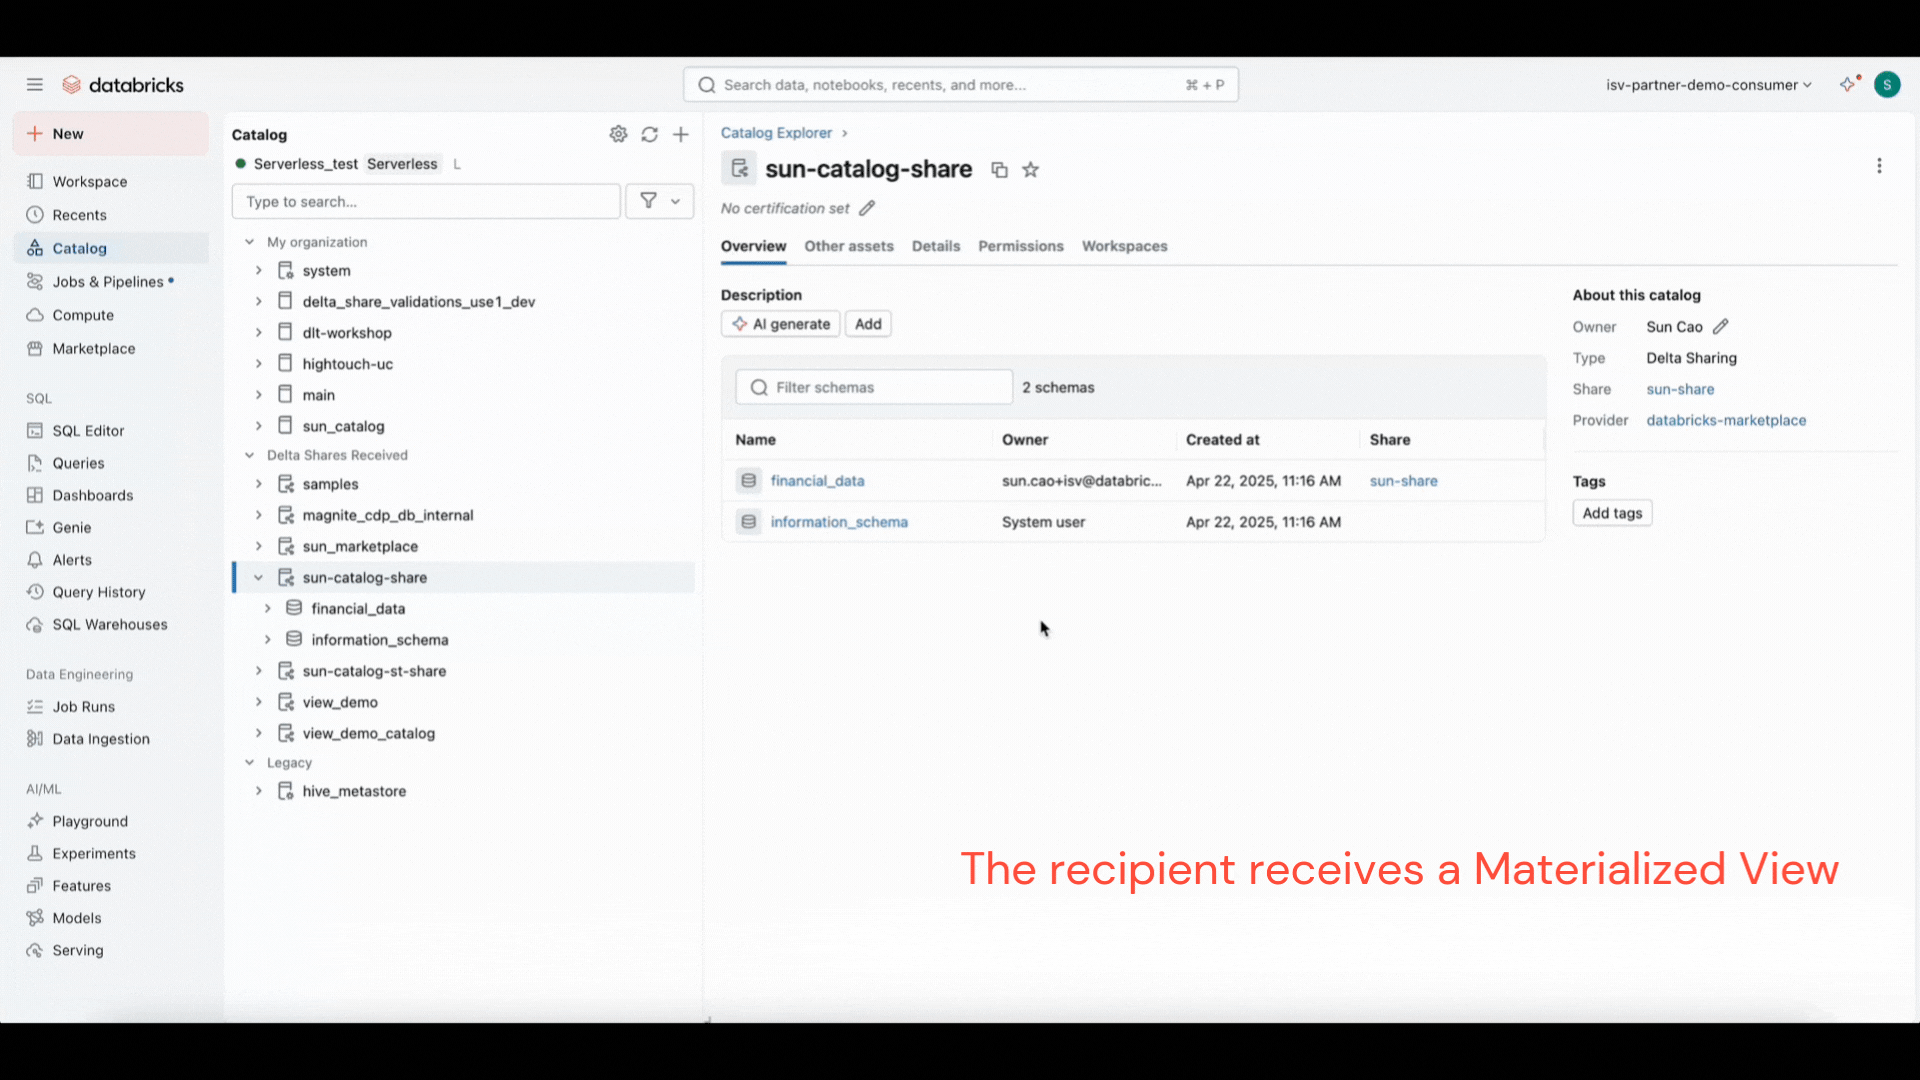Screen dimensions: 1920x1080
Task: Open workspace selector isv-partner-demo-consumer
Action: (1708, 85)
